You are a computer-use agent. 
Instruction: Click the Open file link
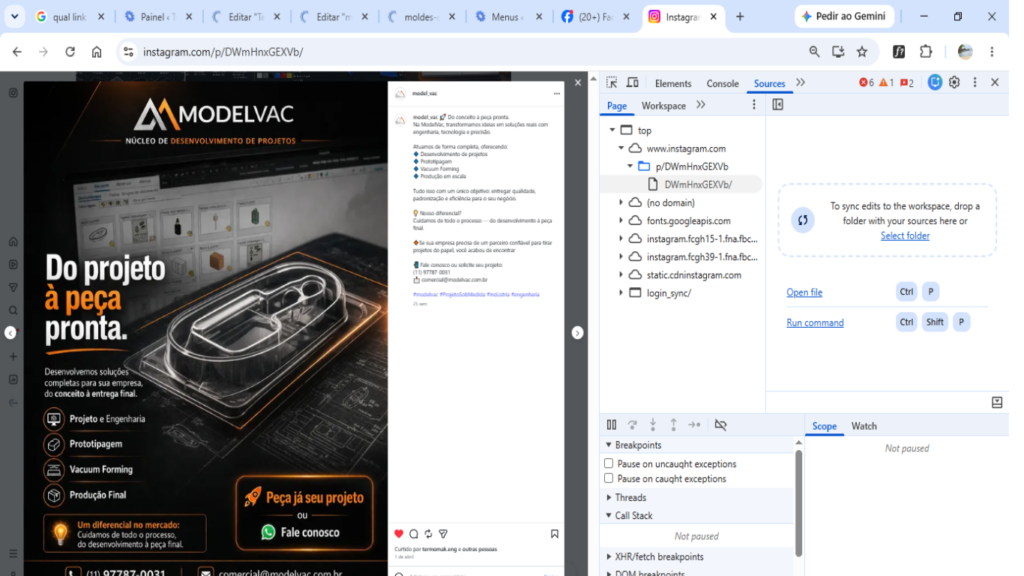(x=804, y=292)
